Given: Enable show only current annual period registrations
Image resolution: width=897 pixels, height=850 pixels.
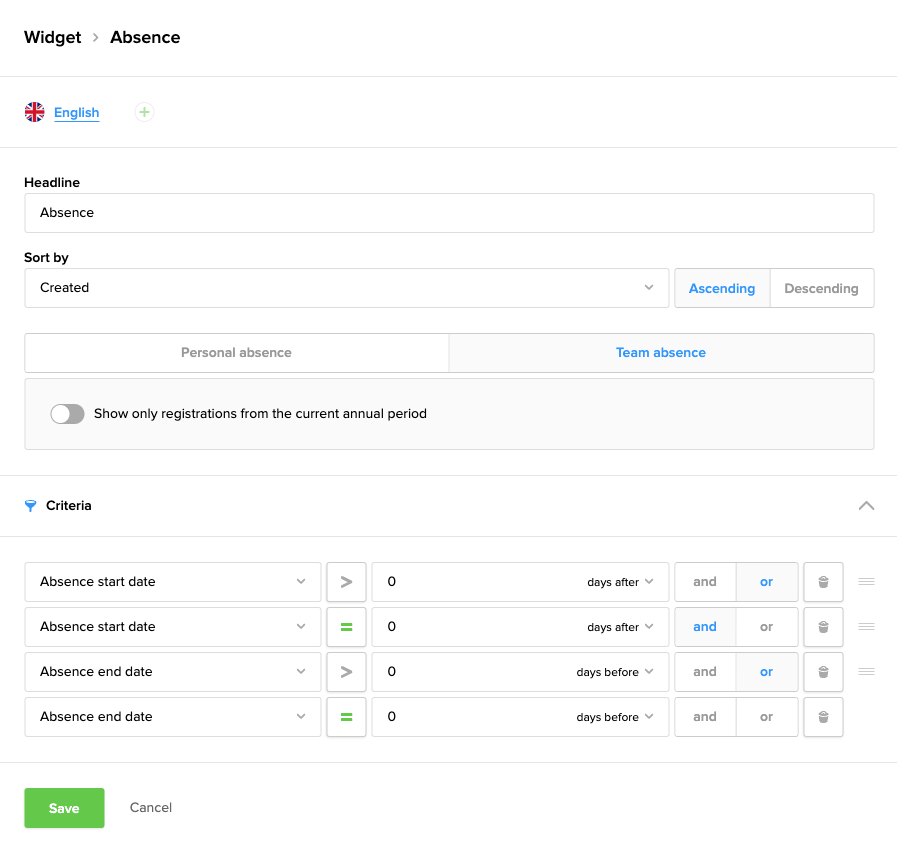Looking at the screenshot, I should click(x=67, y=414).
